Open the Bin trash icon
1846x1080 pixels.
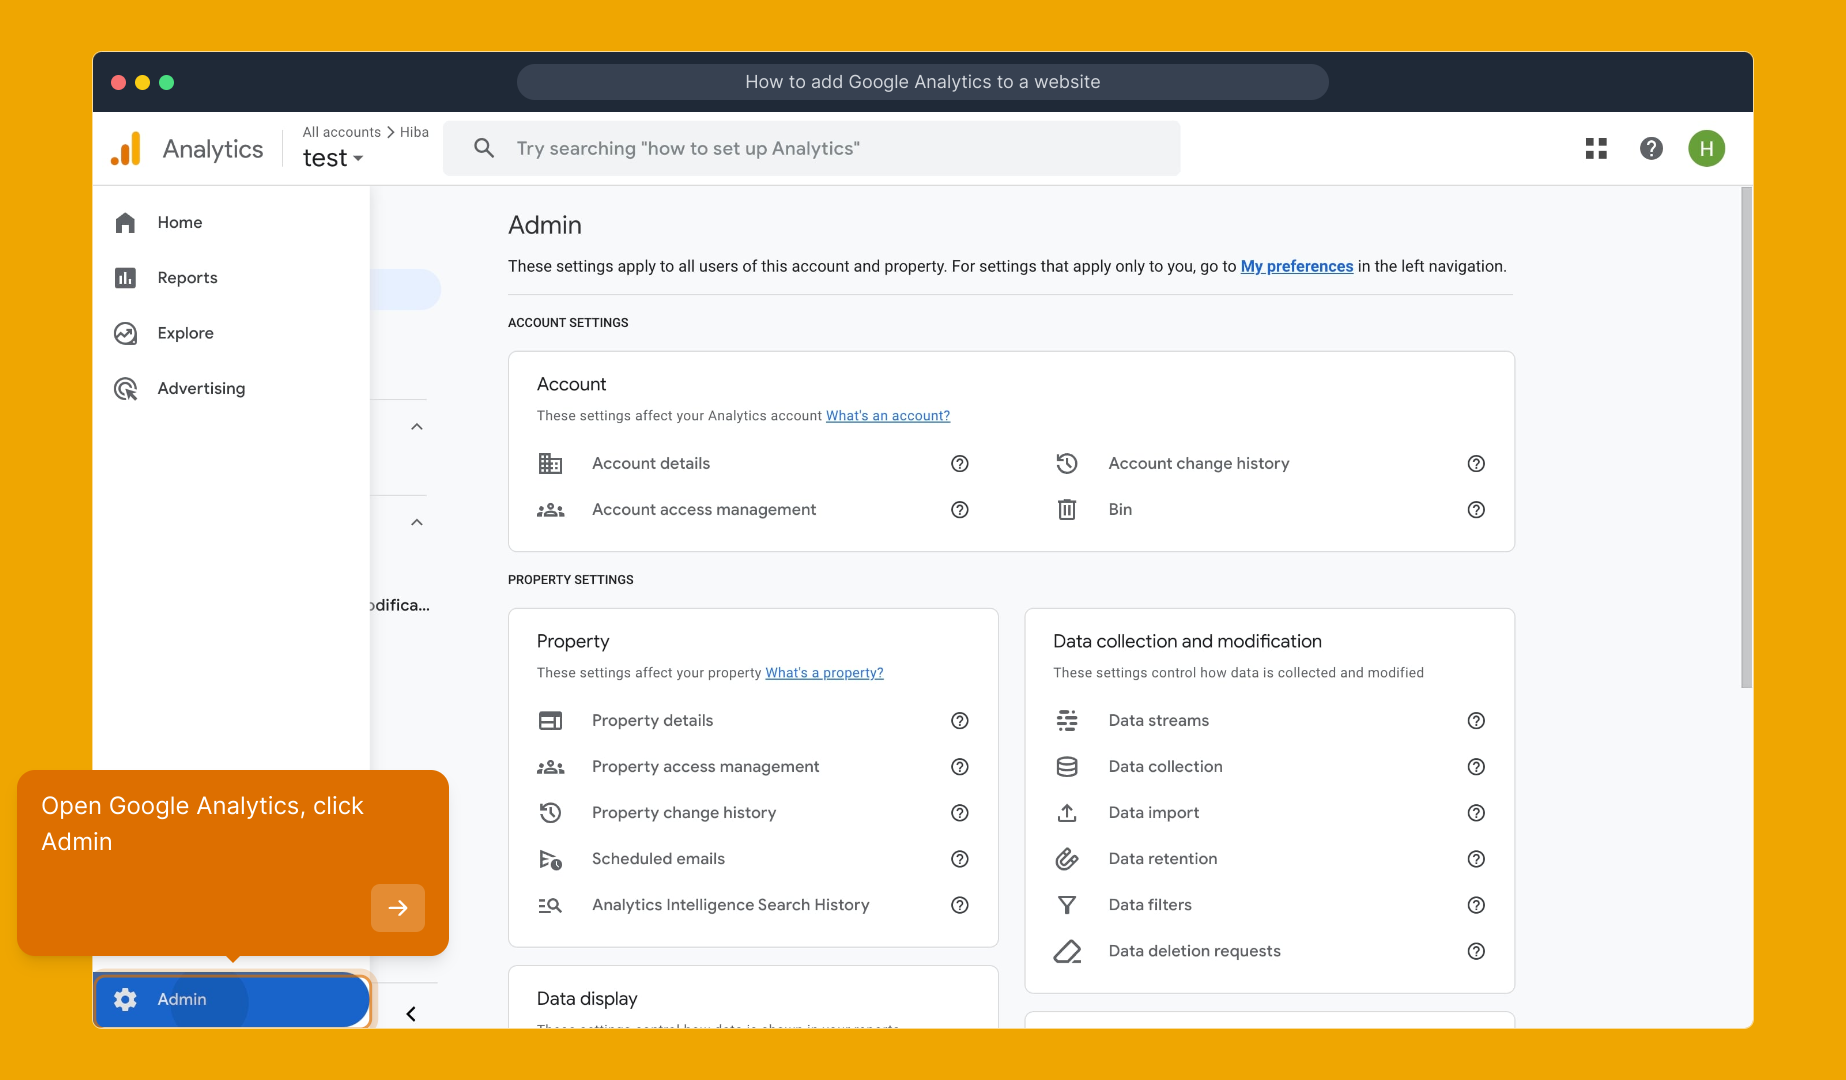[x=1067, y=509]
